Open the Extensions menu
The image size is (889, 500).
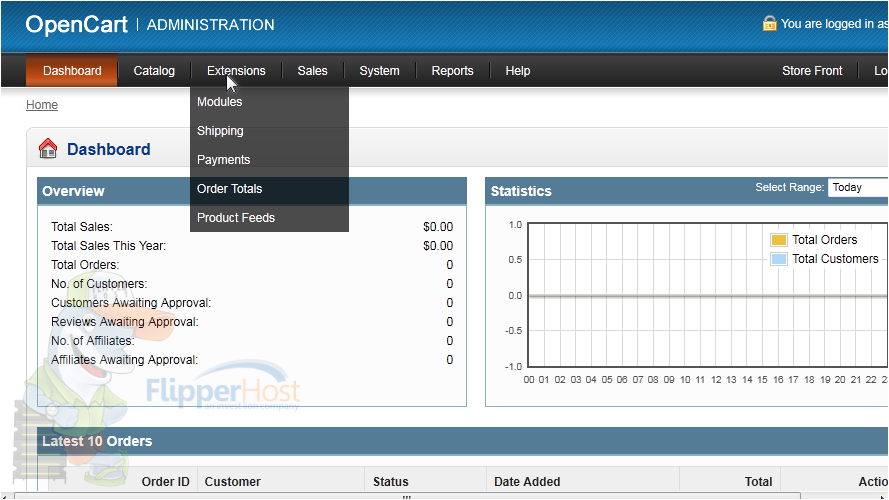click(x=236, y=71)
